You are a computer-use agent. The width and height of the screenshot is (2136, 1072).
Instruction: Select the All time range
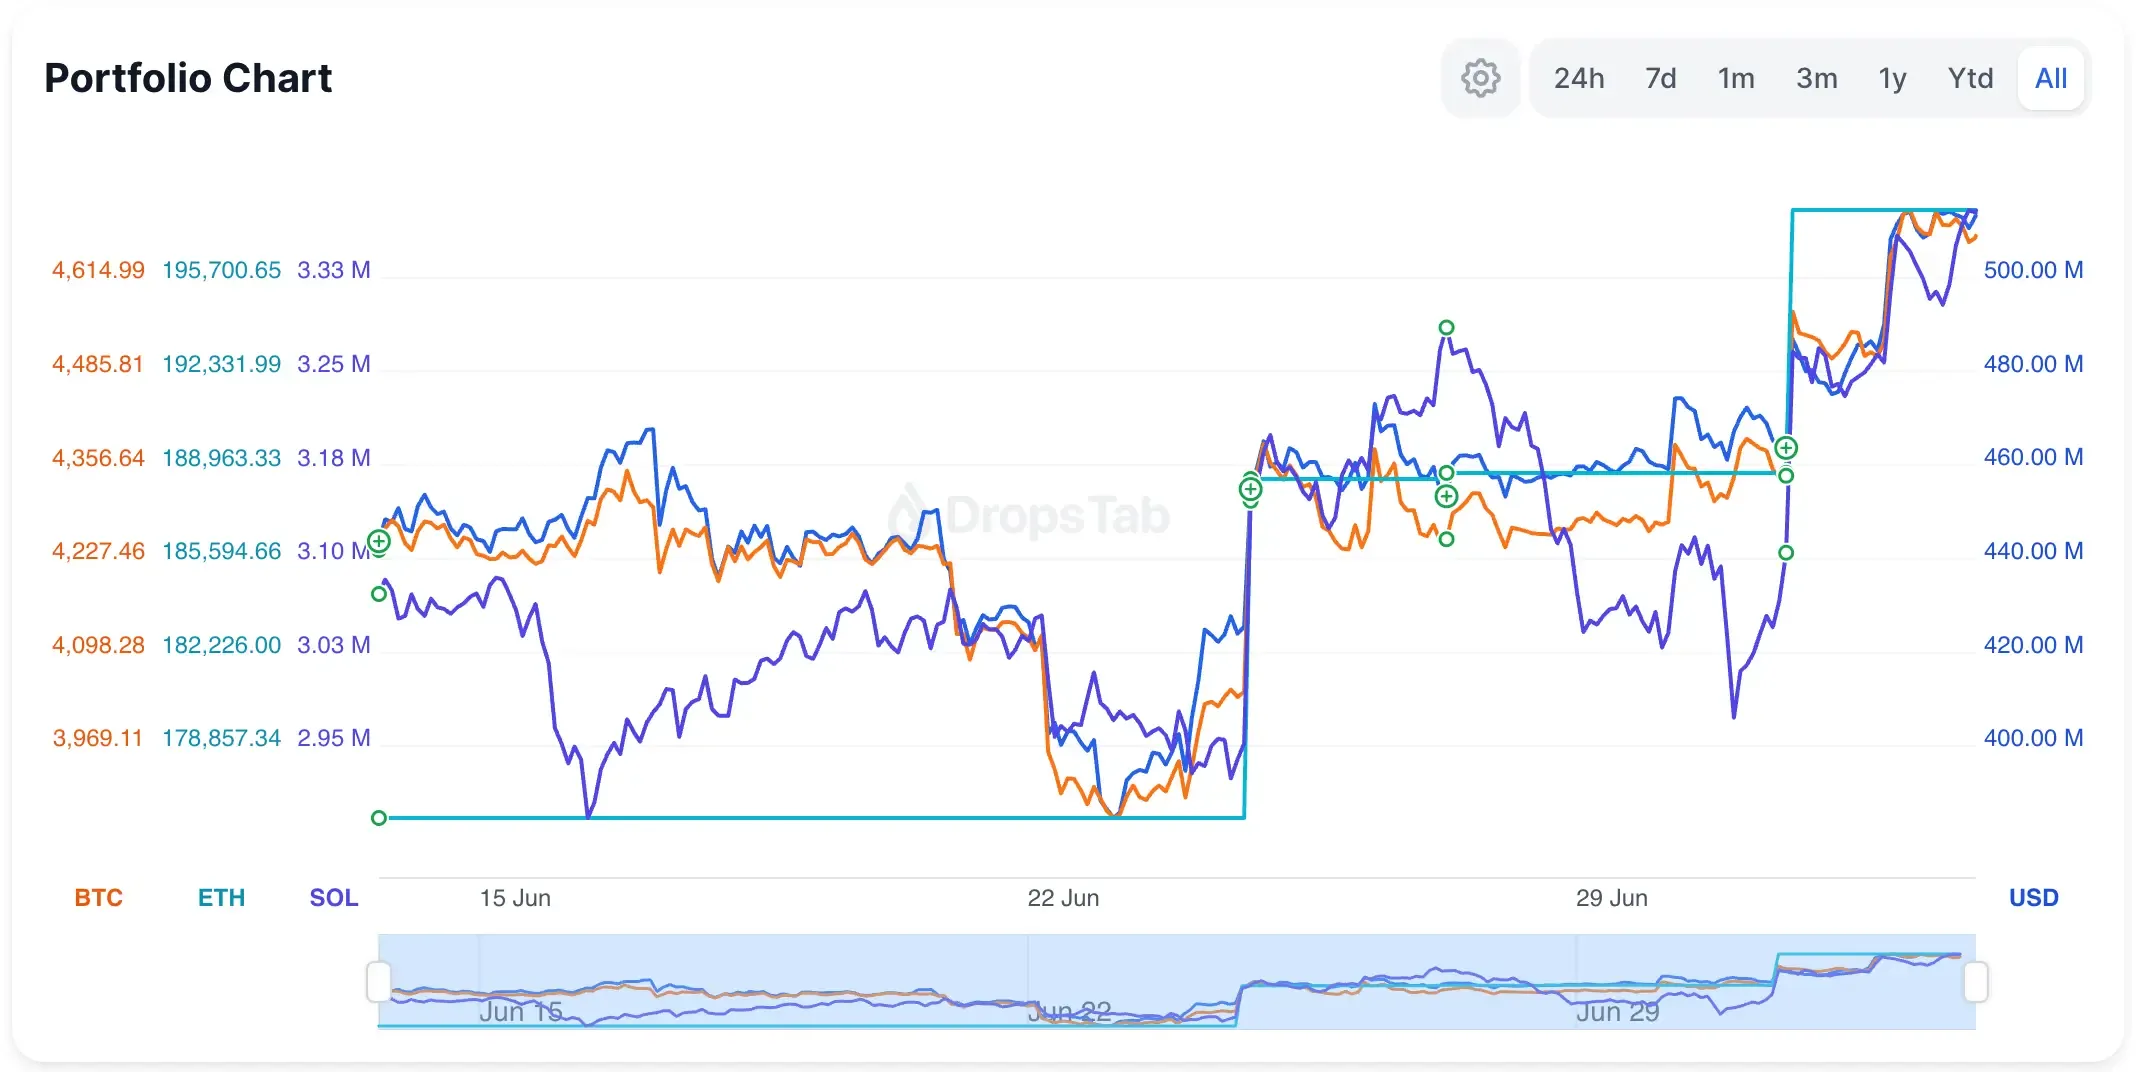coord(2051,78)
